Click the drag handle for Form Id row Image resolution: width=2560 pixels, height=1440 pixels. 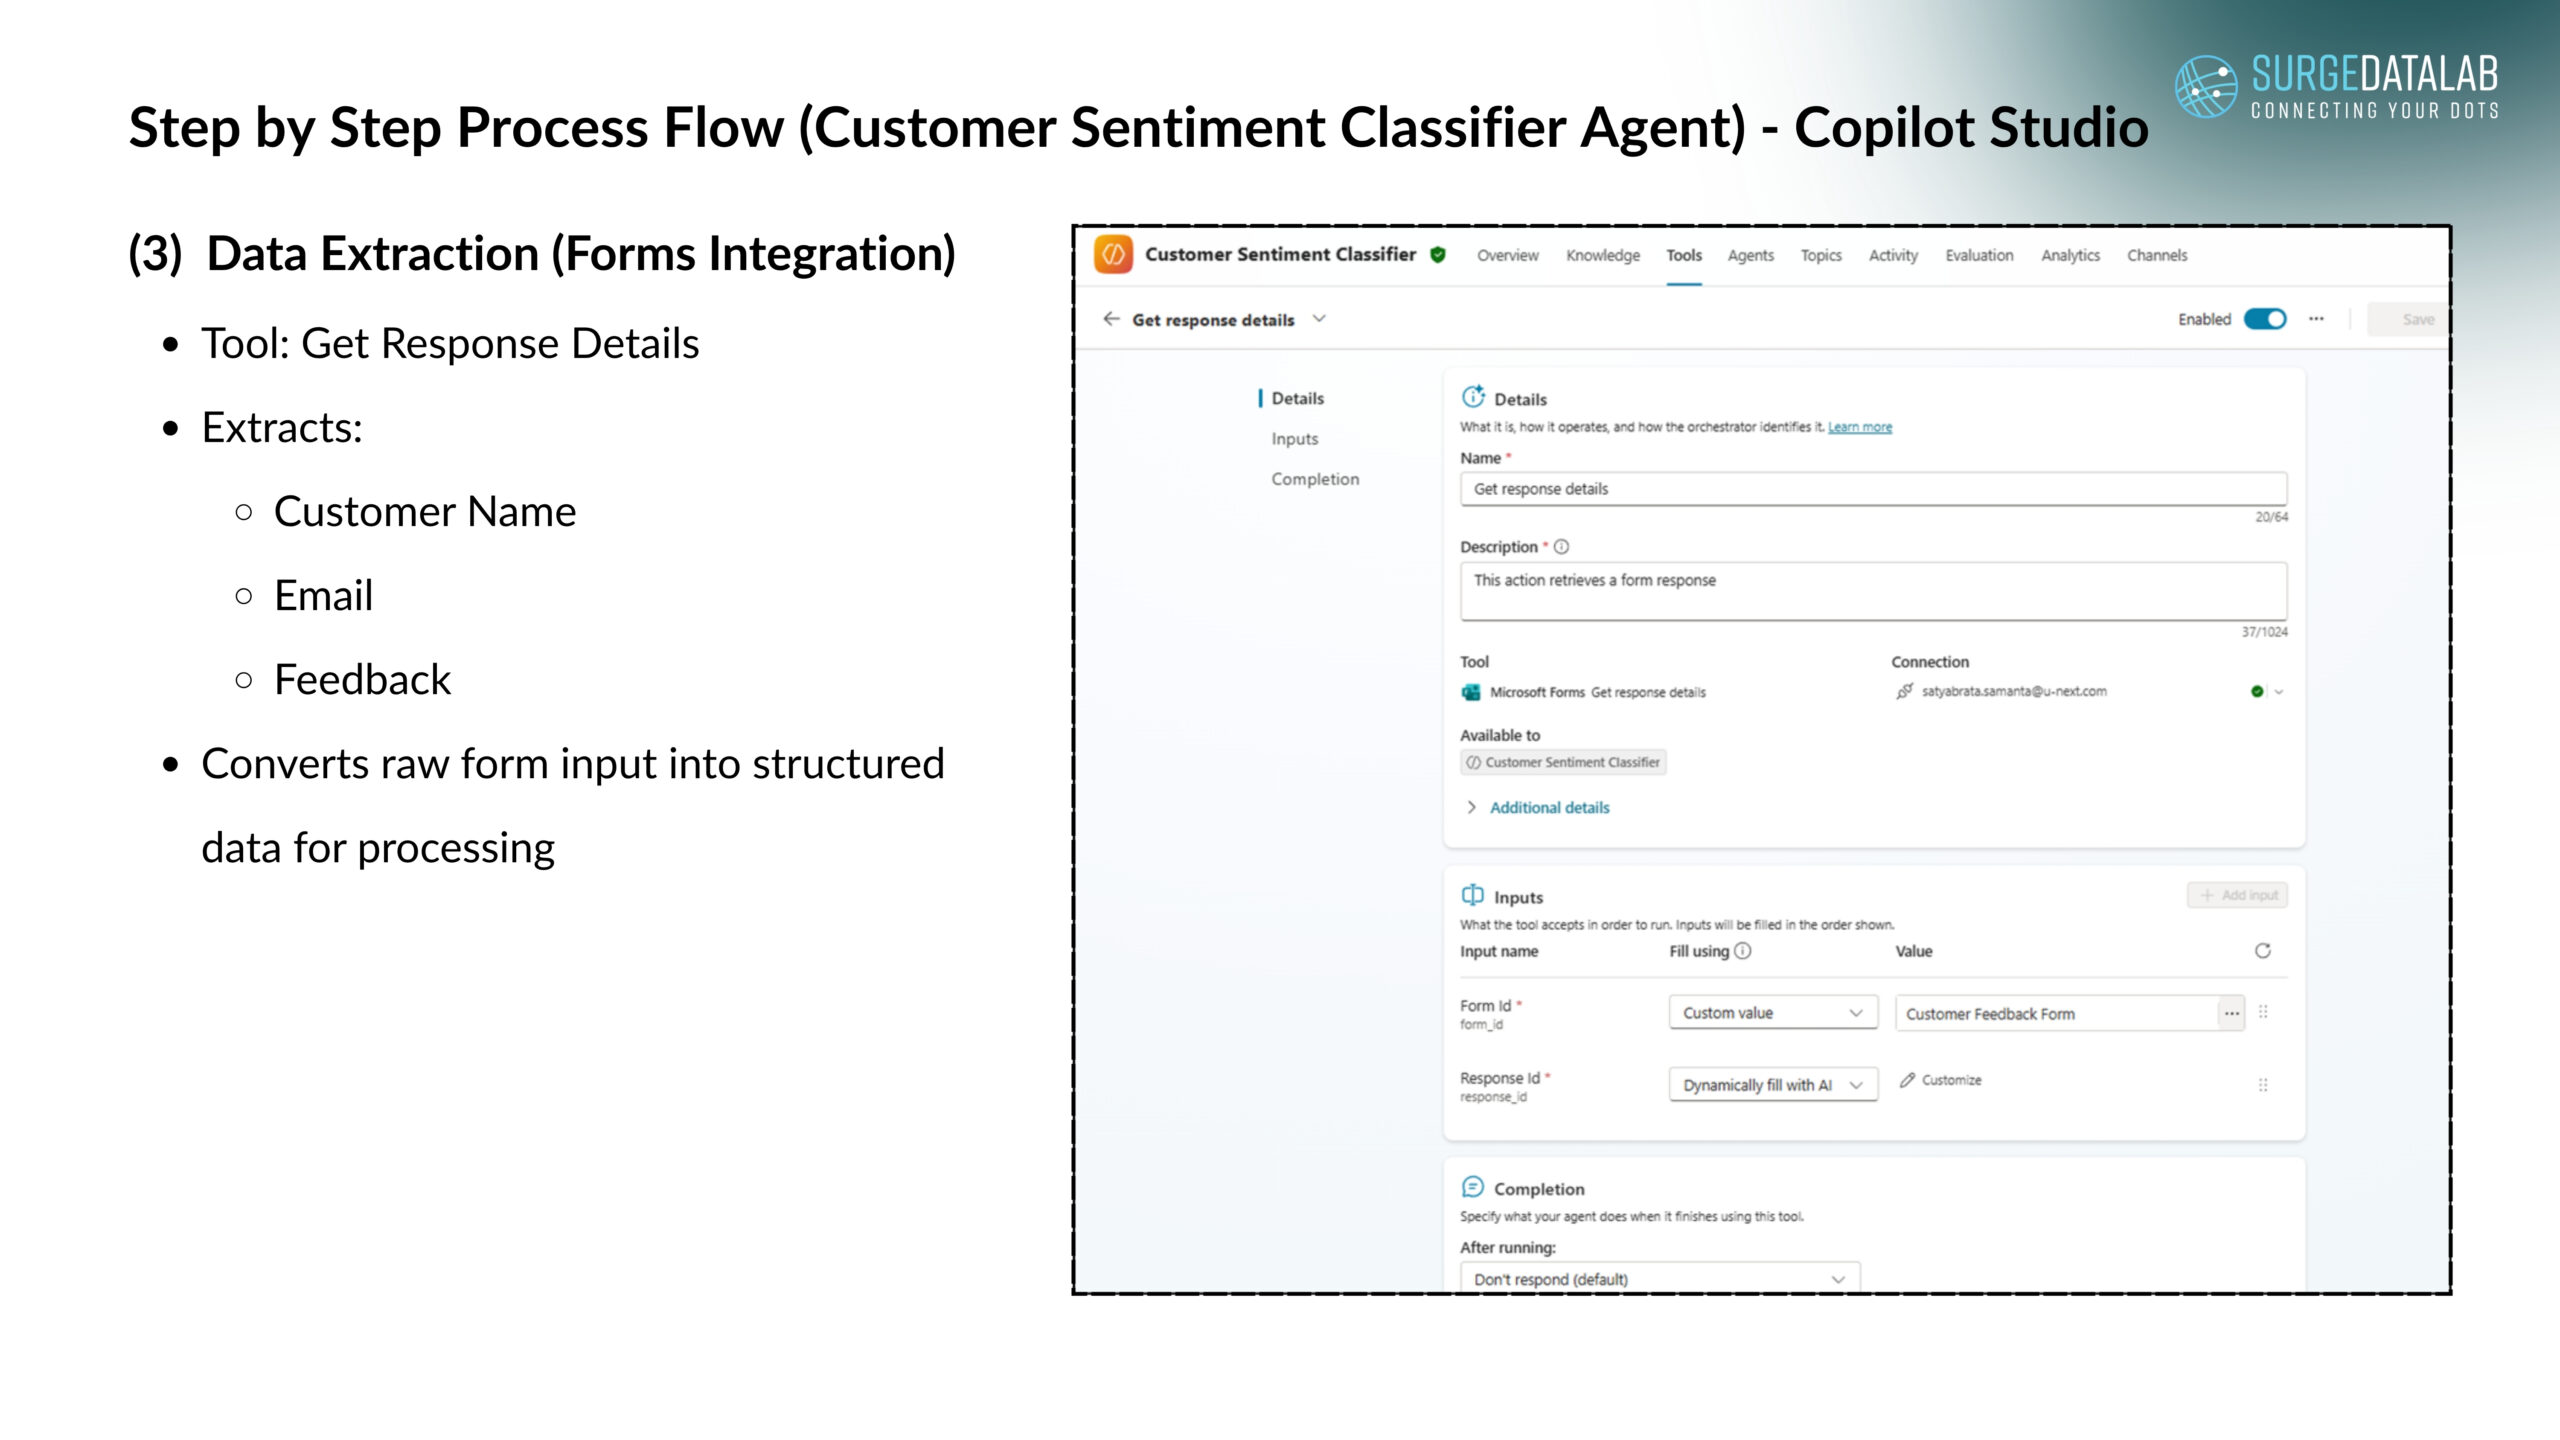tap(2263, 1012)
